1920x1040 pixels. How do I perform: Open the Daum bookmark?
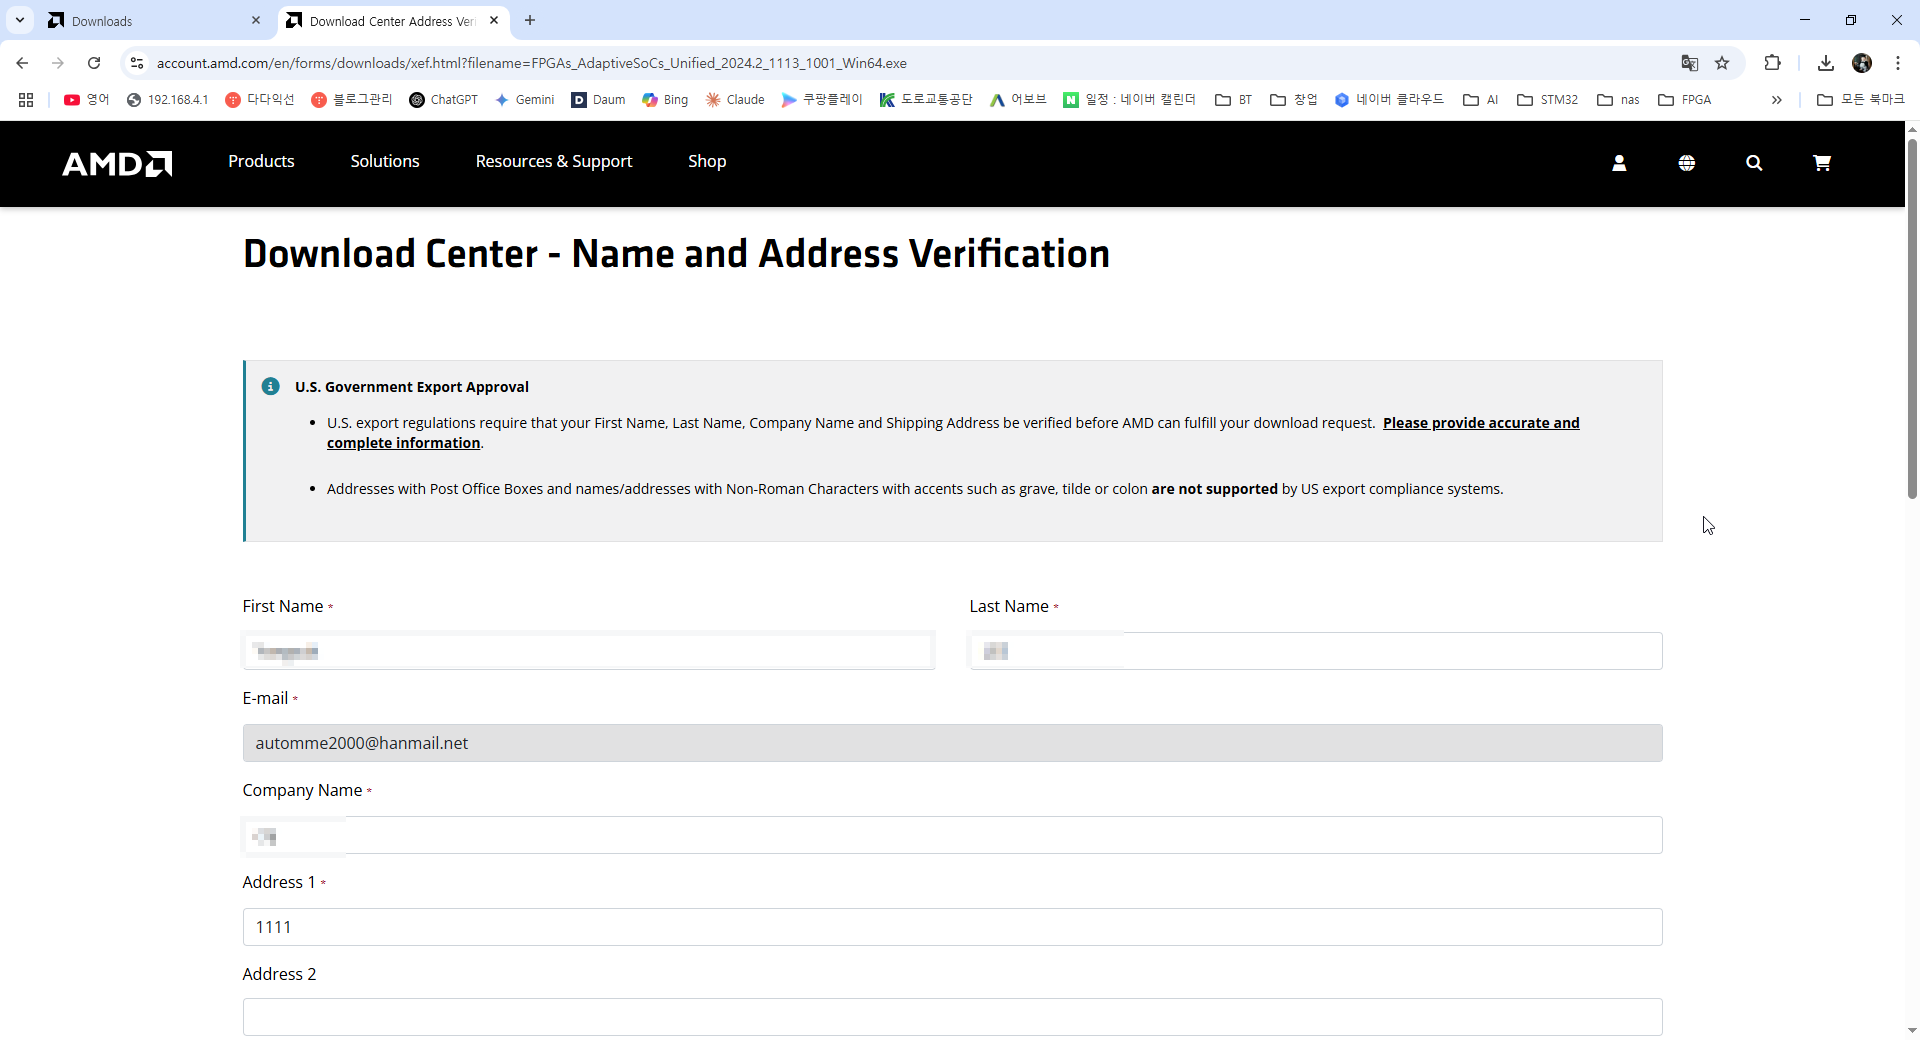click(x=598, y=100)
